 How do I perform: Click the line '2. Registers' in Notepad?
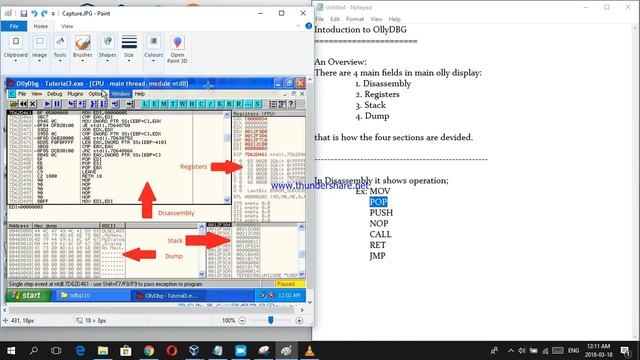pos(377,94)
